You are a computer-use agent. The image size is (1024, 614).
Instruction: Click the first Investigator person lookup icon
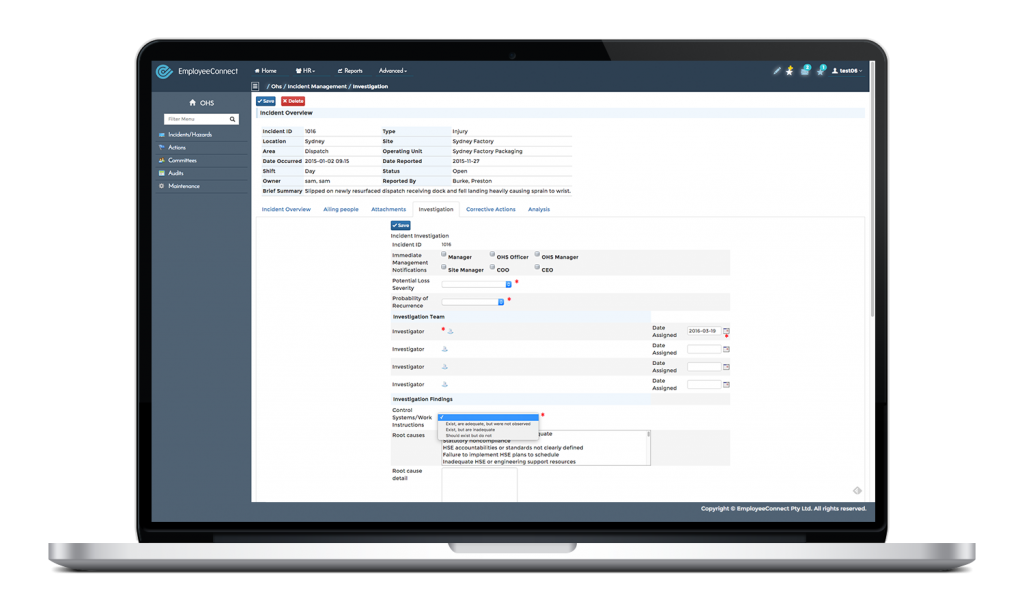tap(450, 331)
